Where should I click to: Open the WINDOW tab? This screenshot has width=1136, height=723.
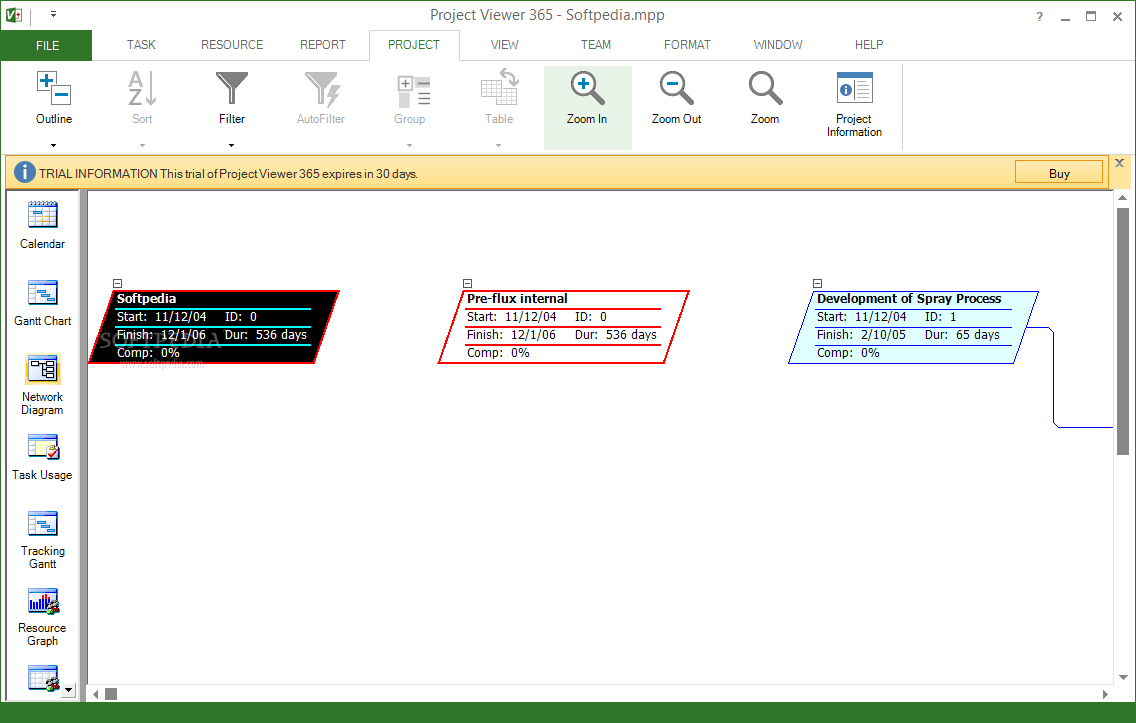point(778,45)
